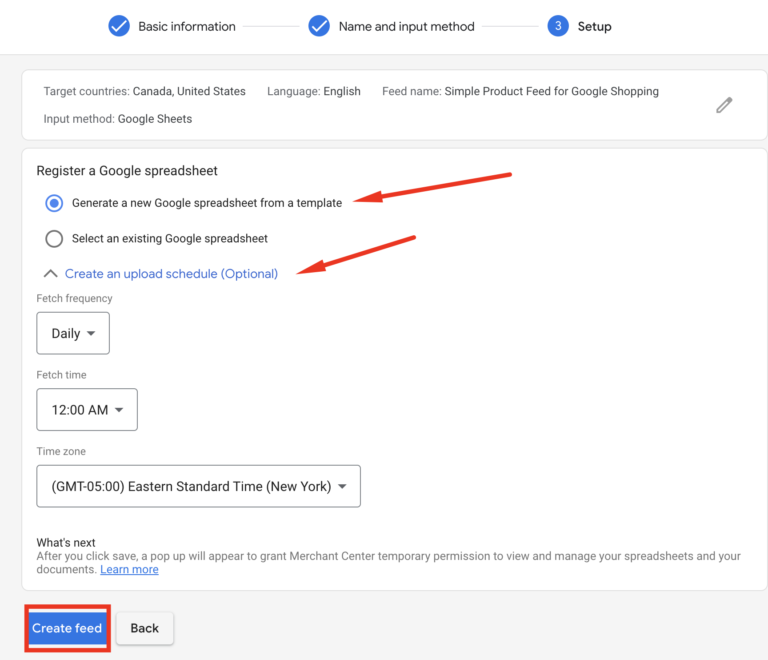Click the Time zone label

click(x=61, y=451)
